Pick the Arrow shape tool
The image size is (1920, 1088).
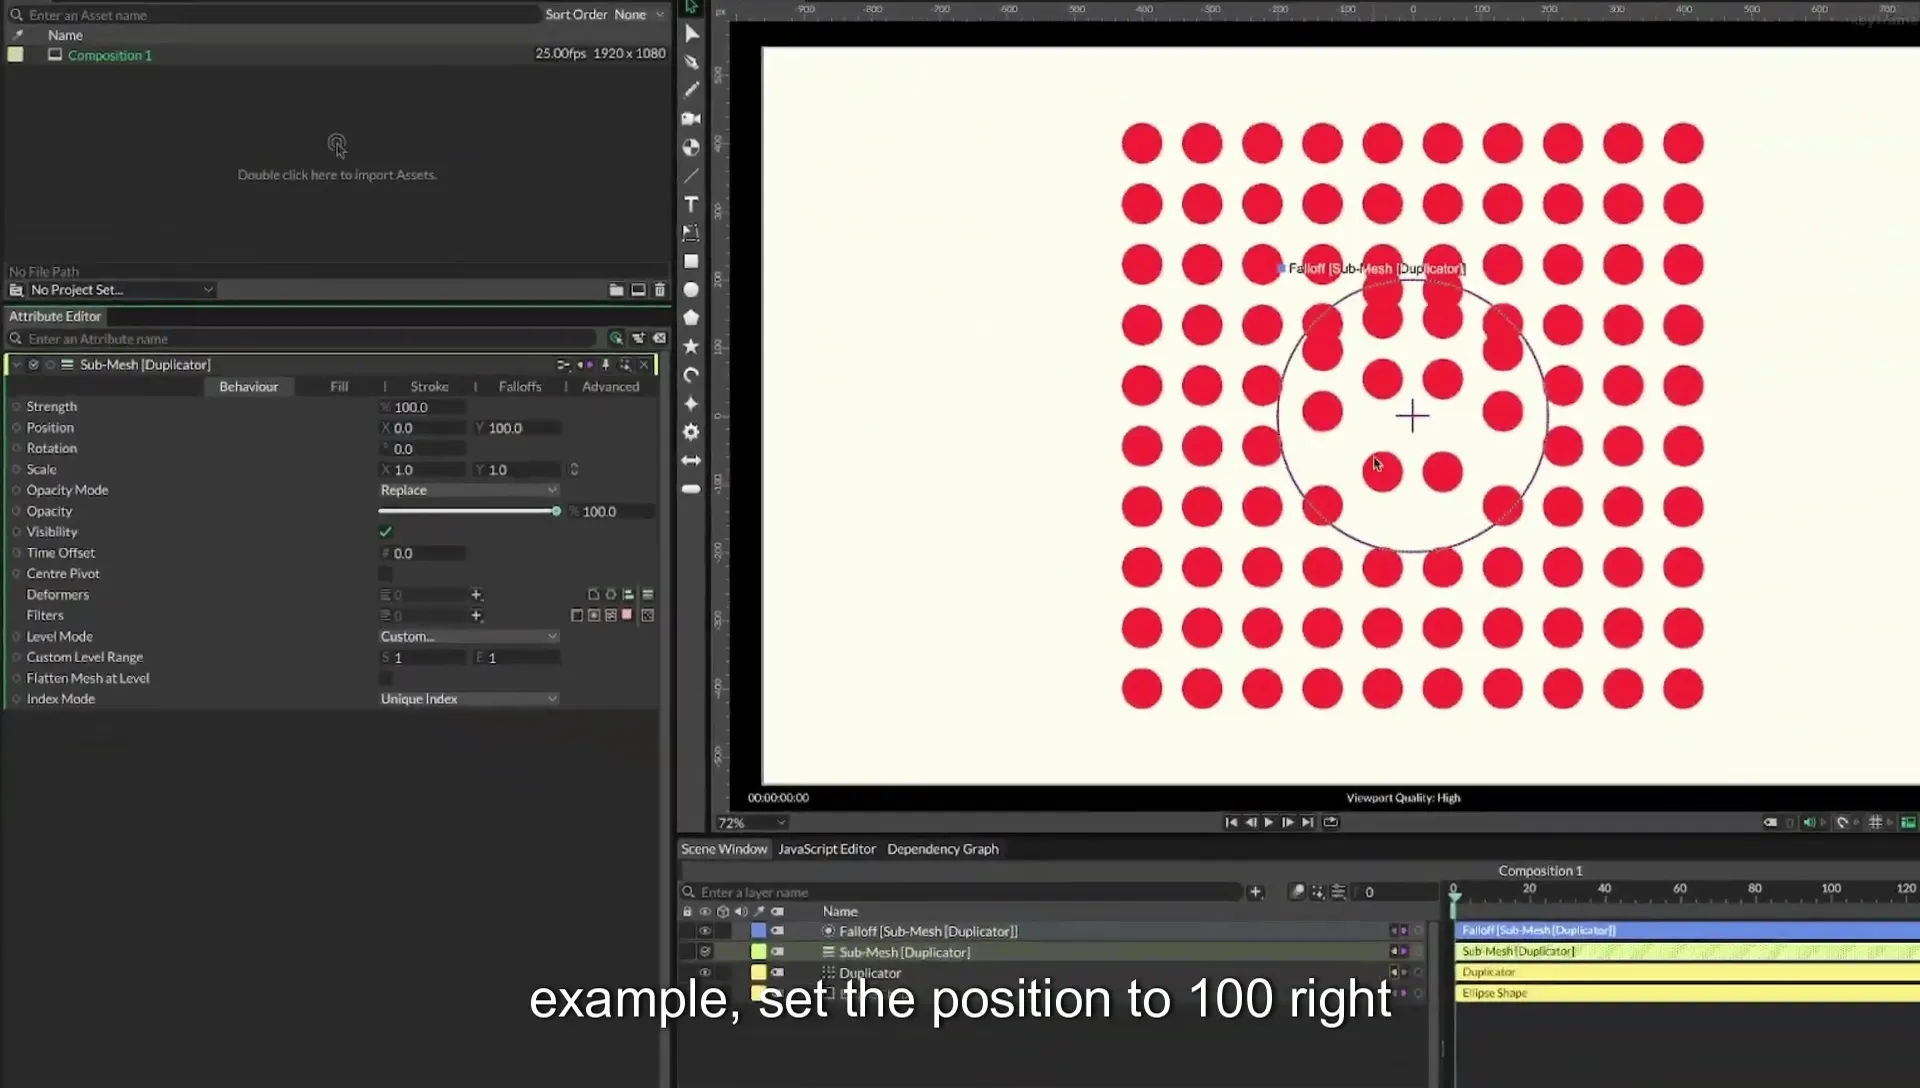click(x=691, y=461)
